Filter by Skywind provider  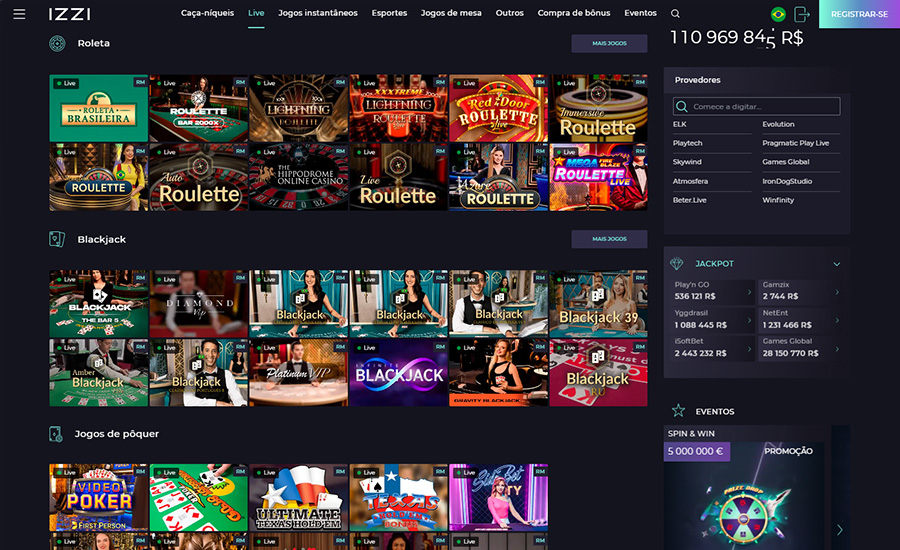click(687, 162)
